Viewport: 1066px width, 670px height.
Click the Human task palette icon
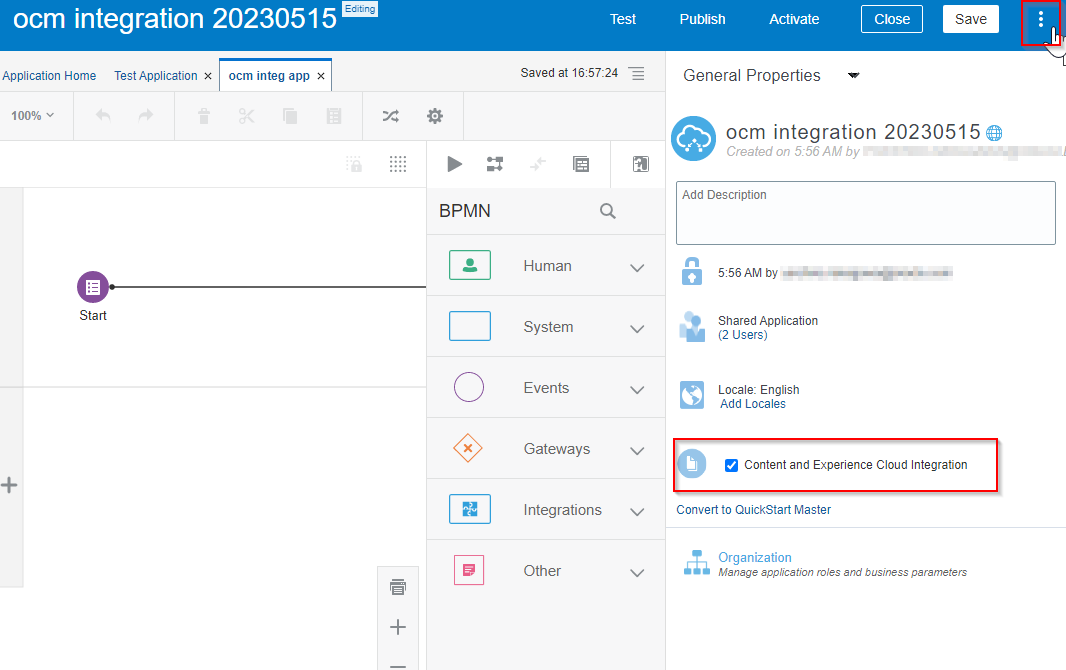coord(470,265)
